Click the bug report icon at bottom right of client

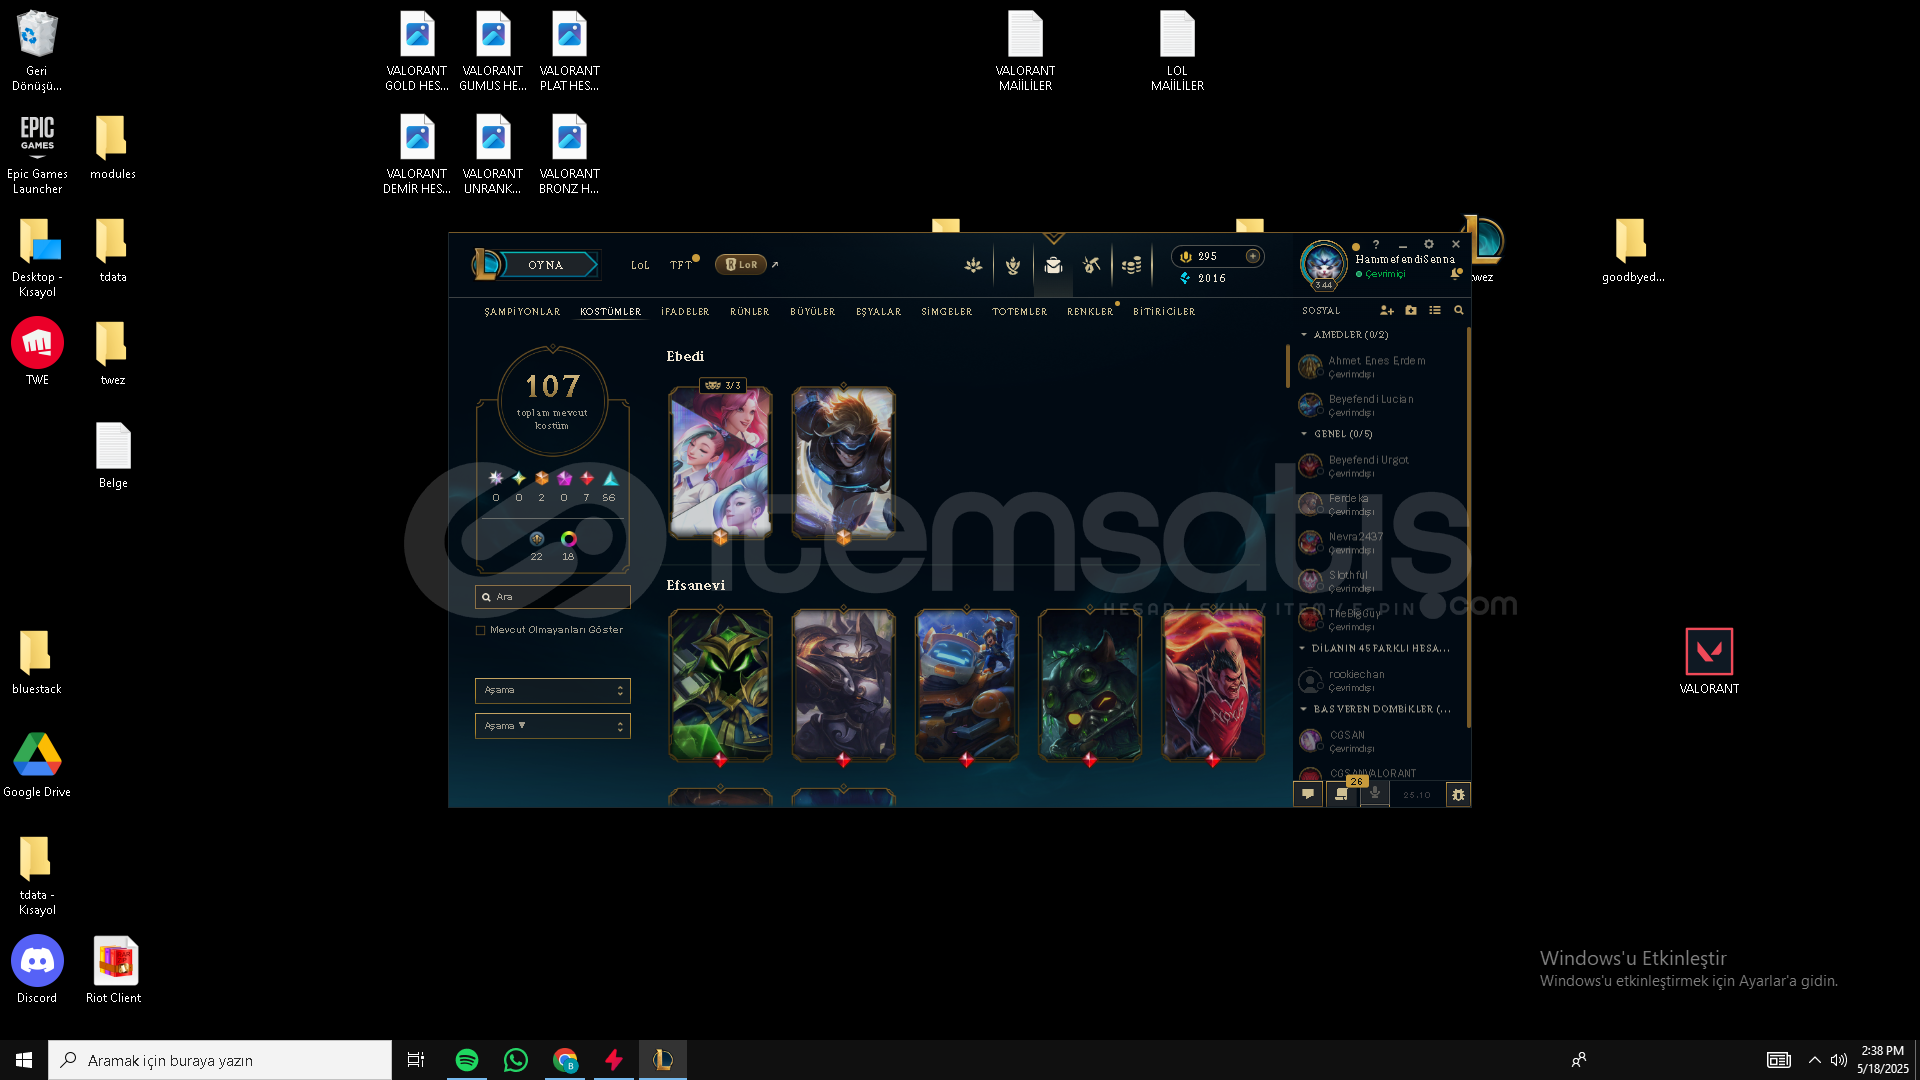pyautogui.click(x=1458, y=795)
